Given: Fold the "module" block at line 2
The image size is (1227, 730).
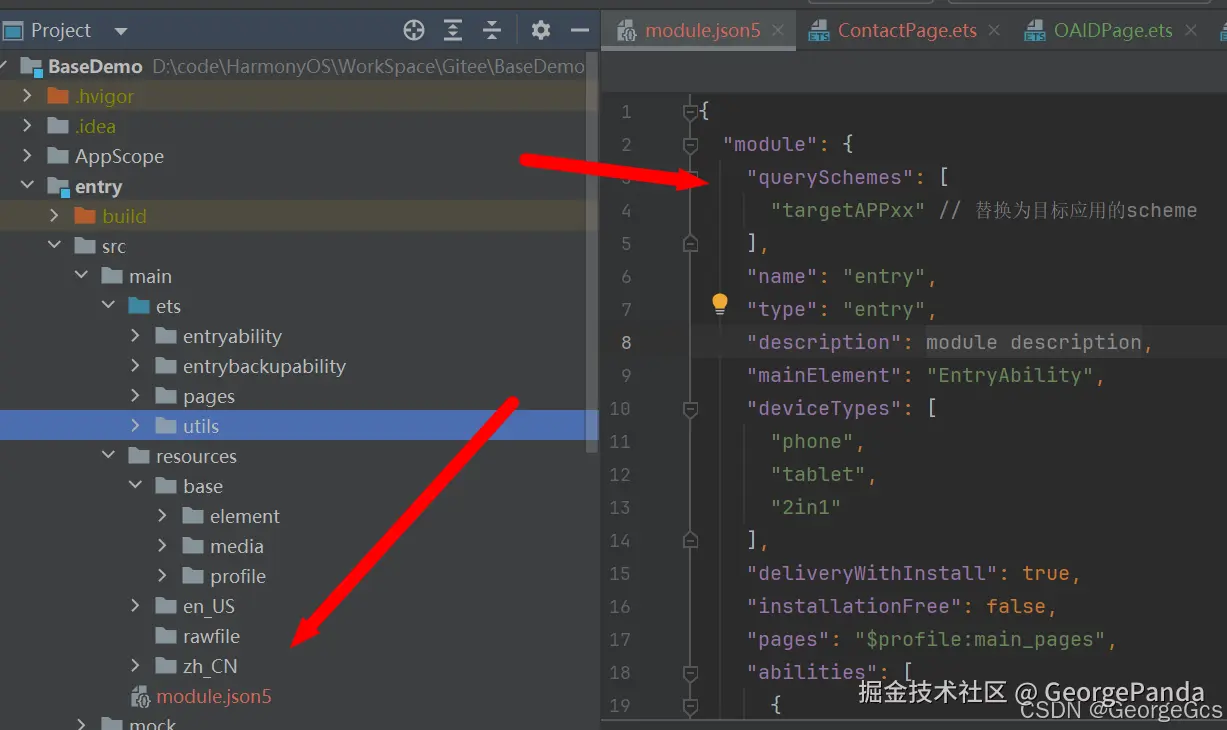Looking at the screenshot, I should pos(690,146).
